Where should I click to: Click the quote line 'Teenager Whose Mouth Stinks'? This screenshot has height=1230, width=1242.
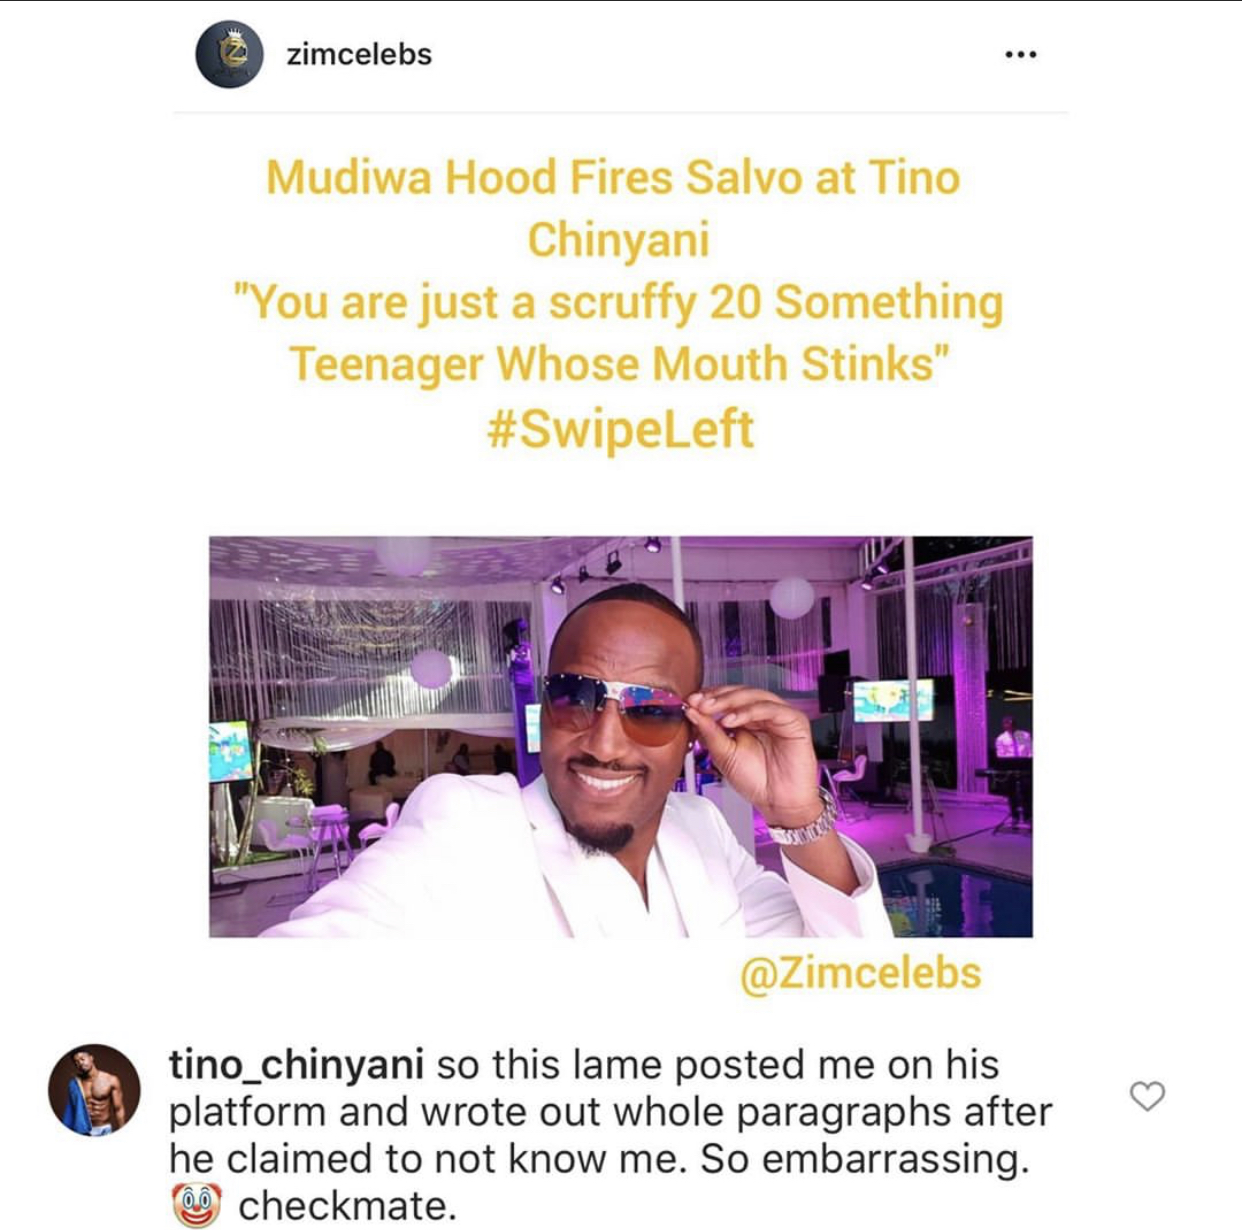618,364
